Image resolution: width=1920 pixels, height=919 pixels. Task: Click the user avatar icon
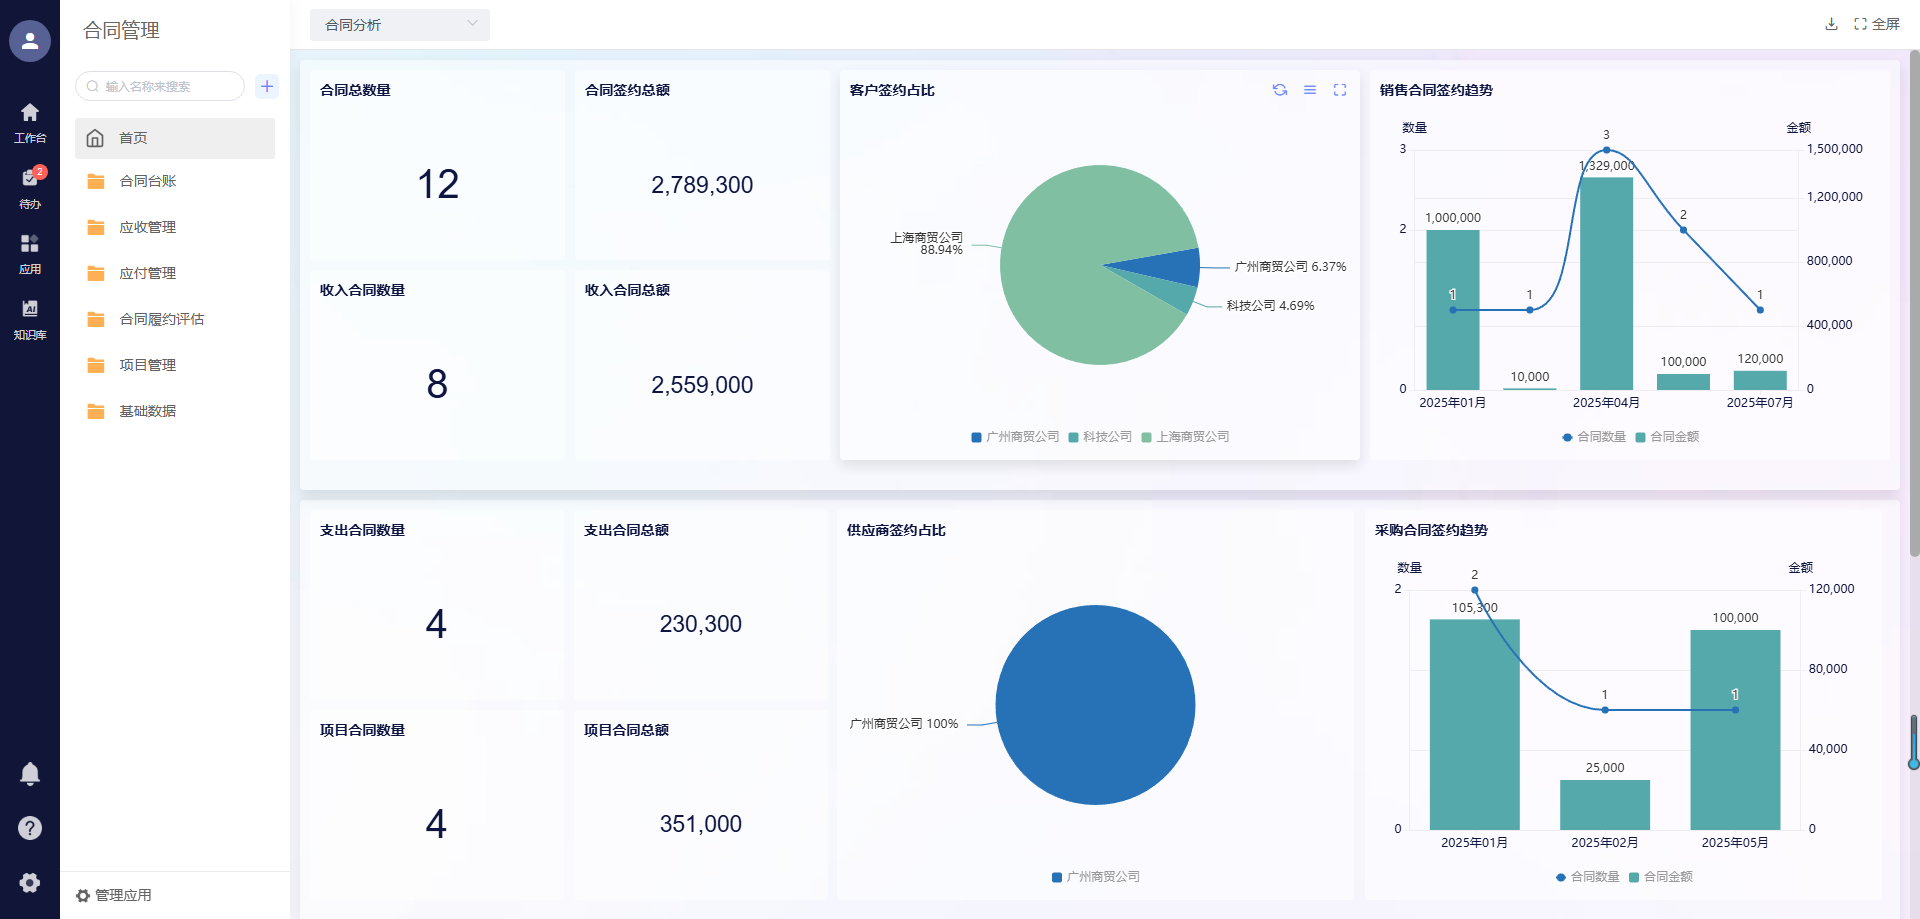[30, 41]
